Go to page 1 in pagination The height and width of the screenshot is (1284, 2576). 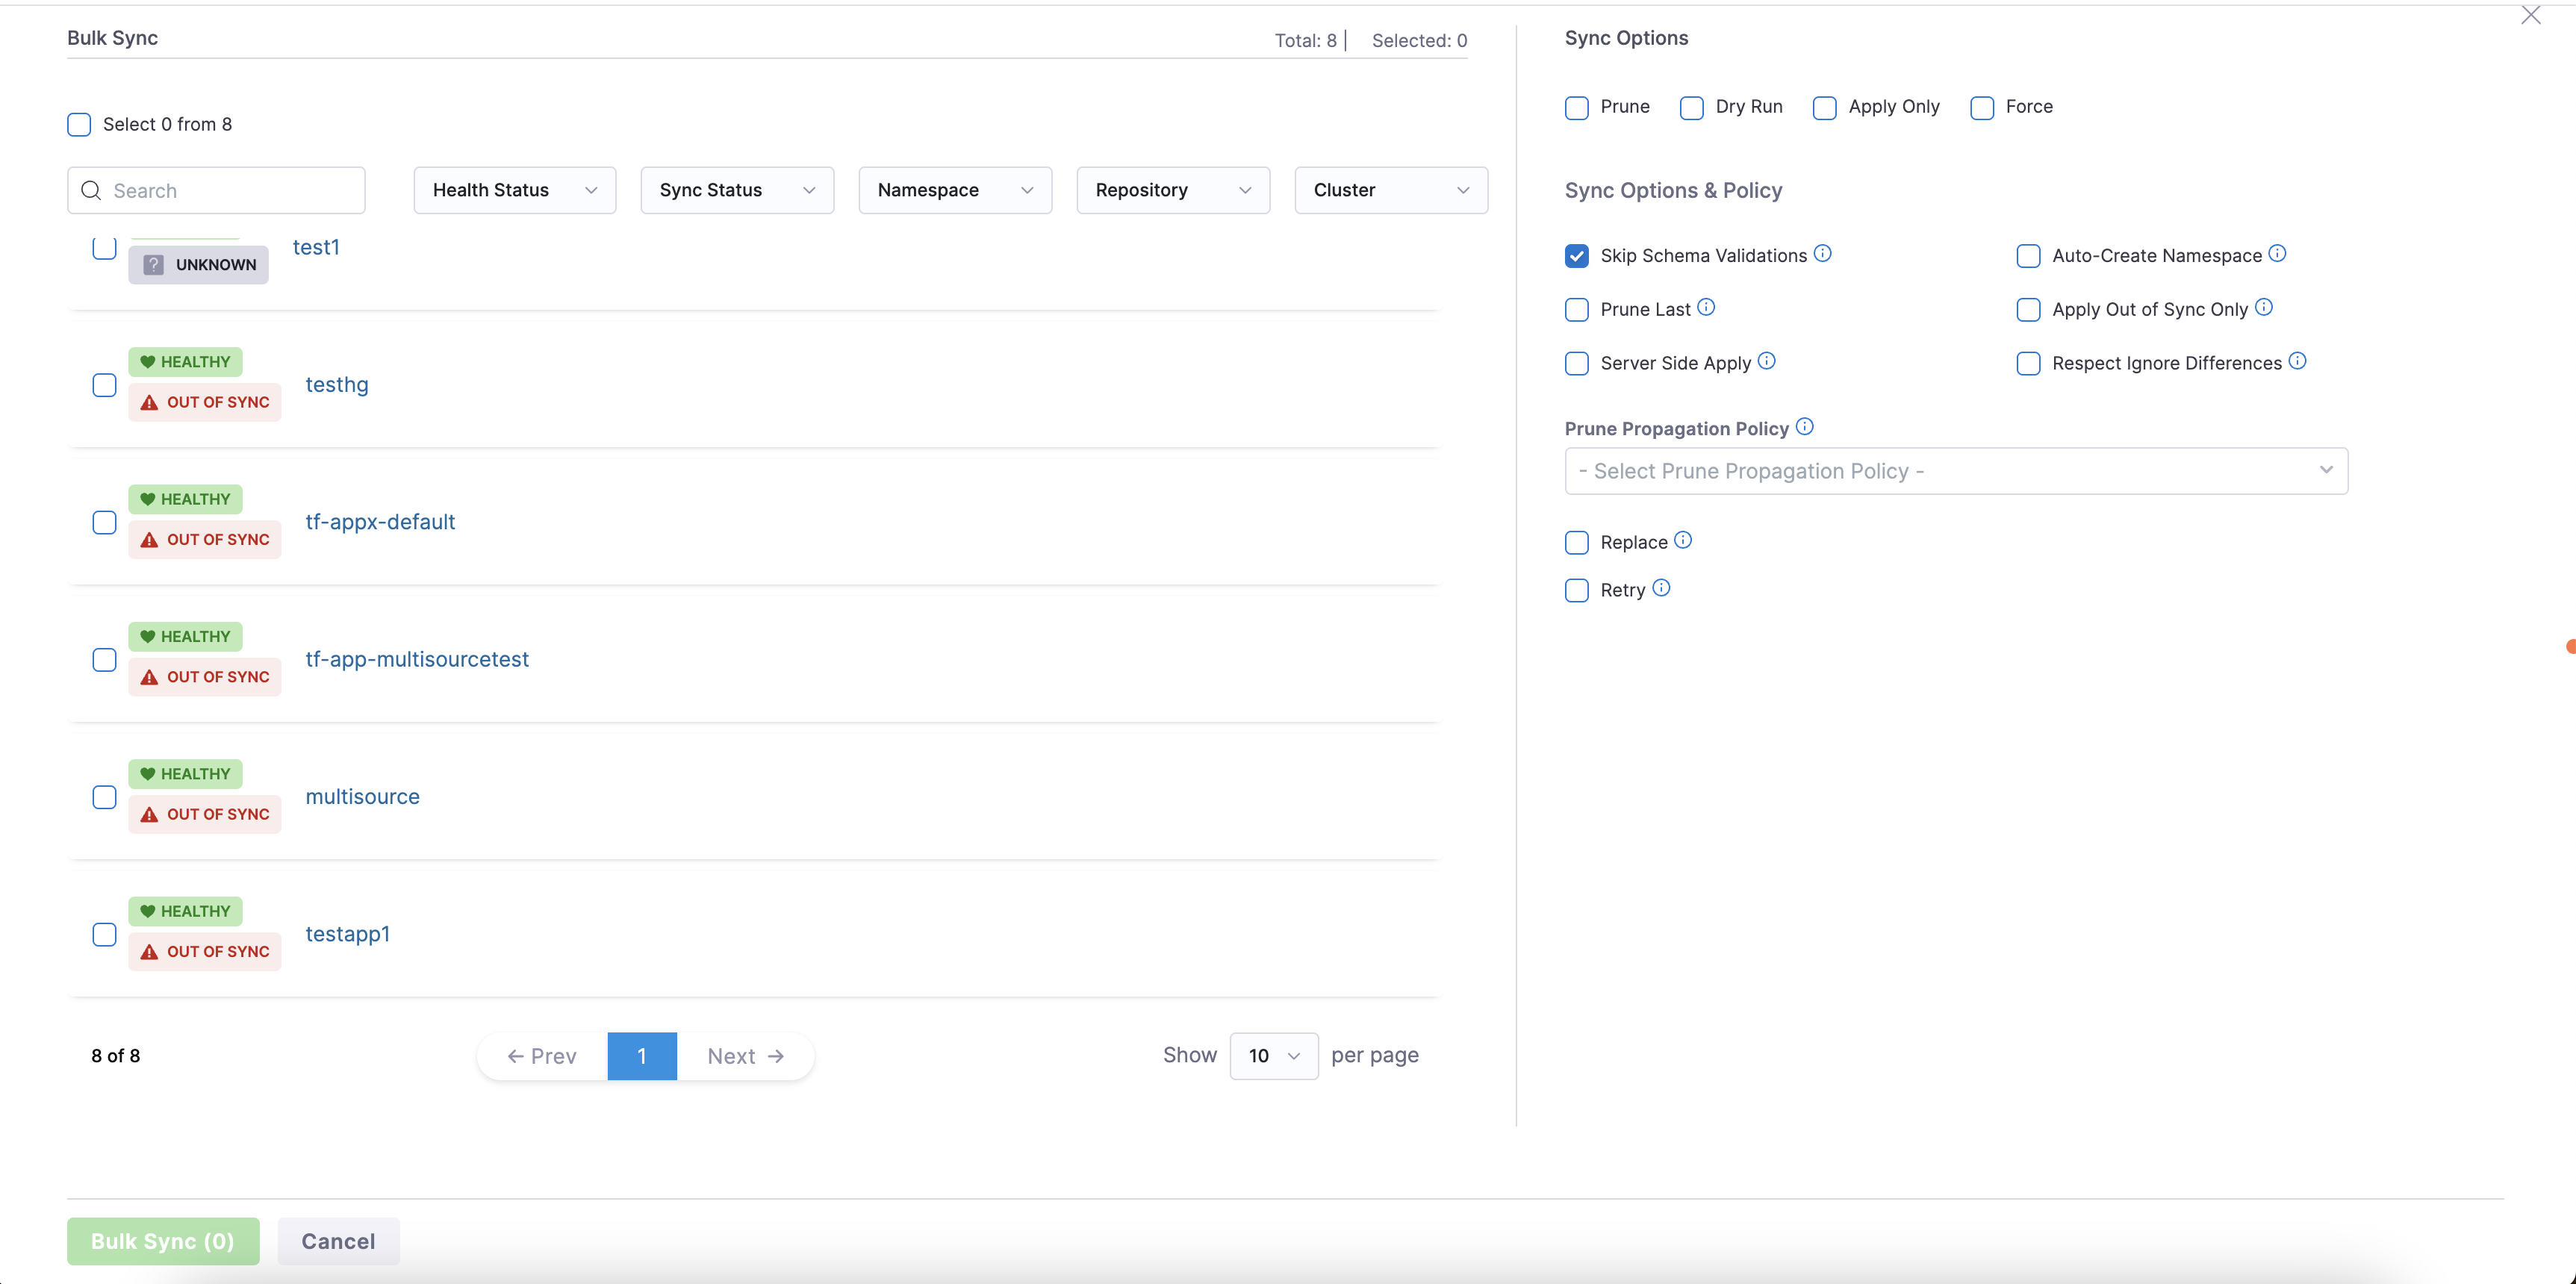642,1056
